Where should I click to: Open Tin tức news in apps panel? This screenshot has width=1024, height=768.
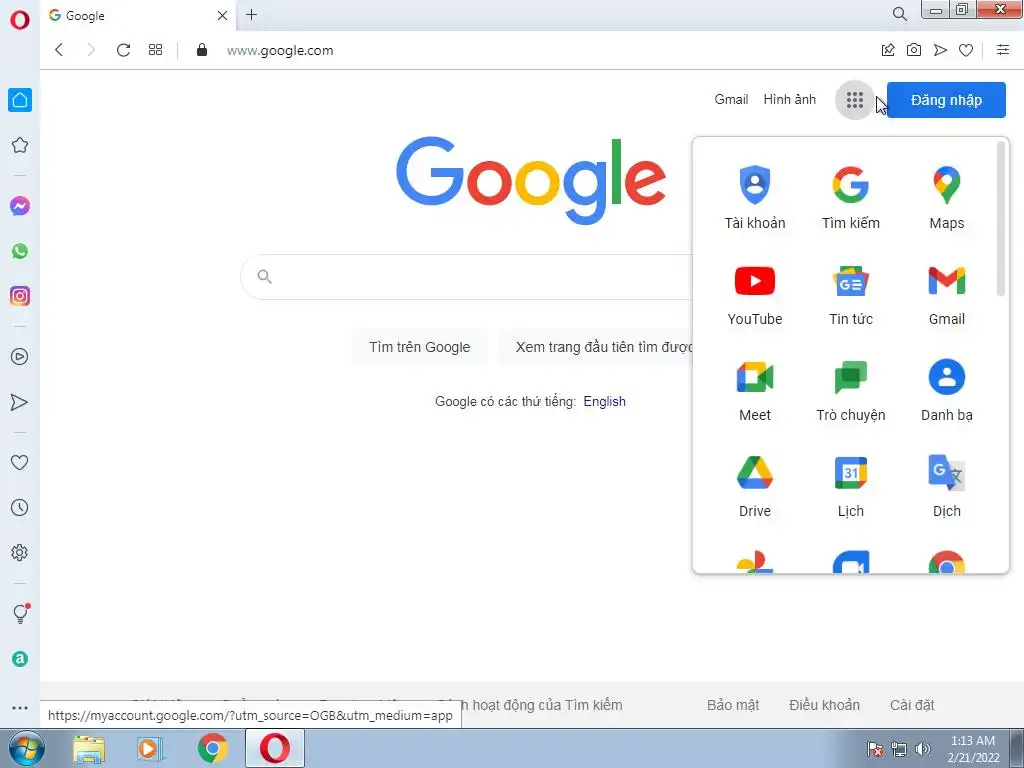[850, 294]
